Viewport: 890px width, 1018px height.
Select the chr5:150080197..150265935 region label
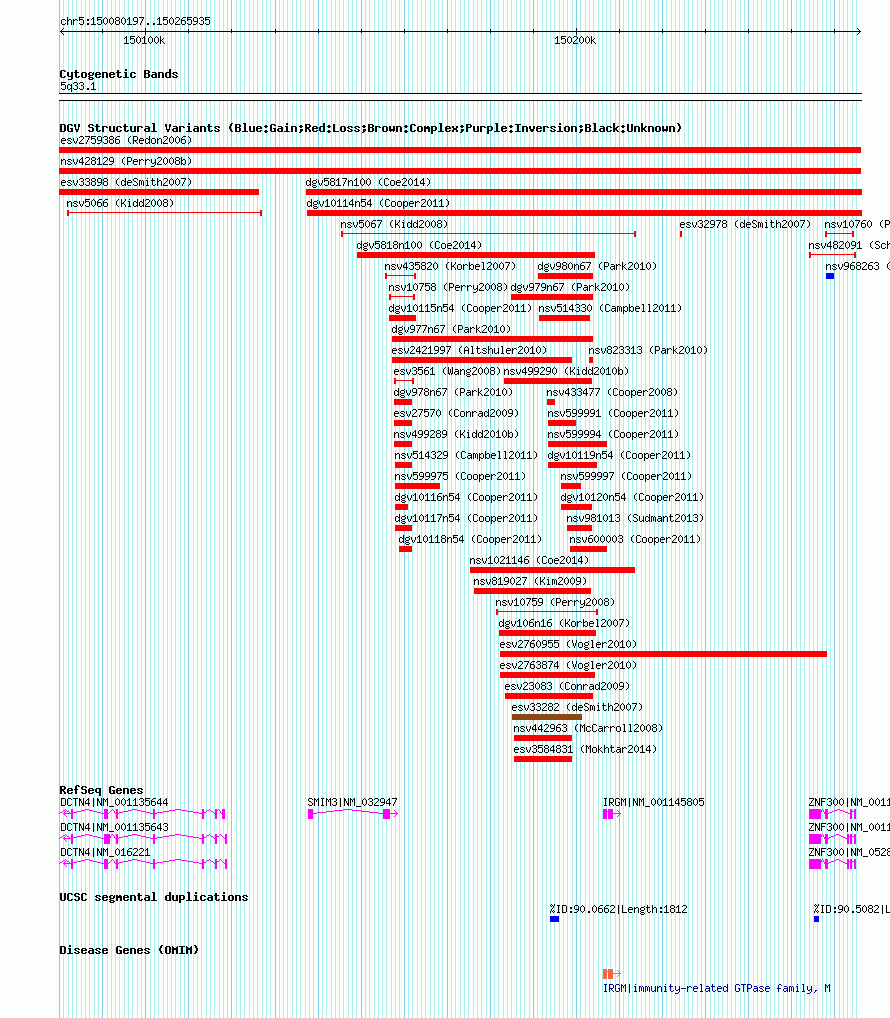[135, 21]
